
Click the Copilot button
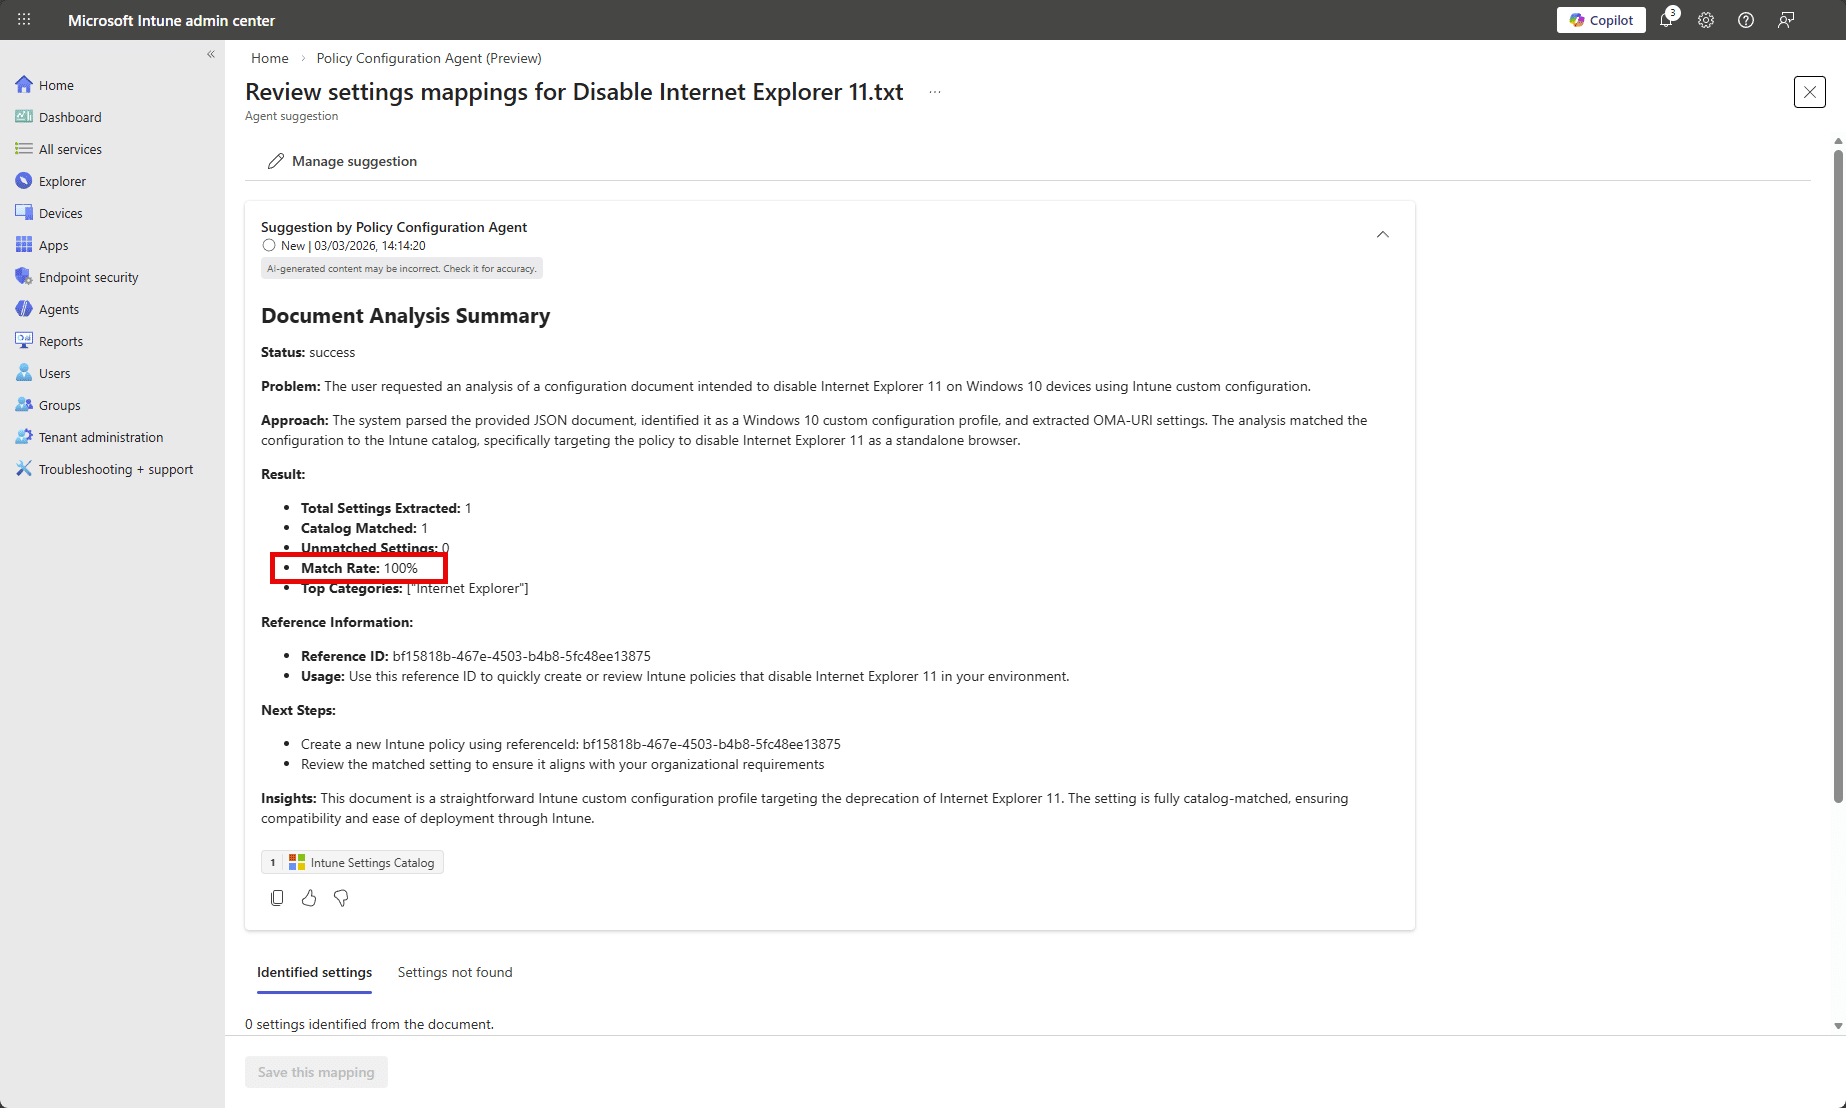coord(1601,20)
